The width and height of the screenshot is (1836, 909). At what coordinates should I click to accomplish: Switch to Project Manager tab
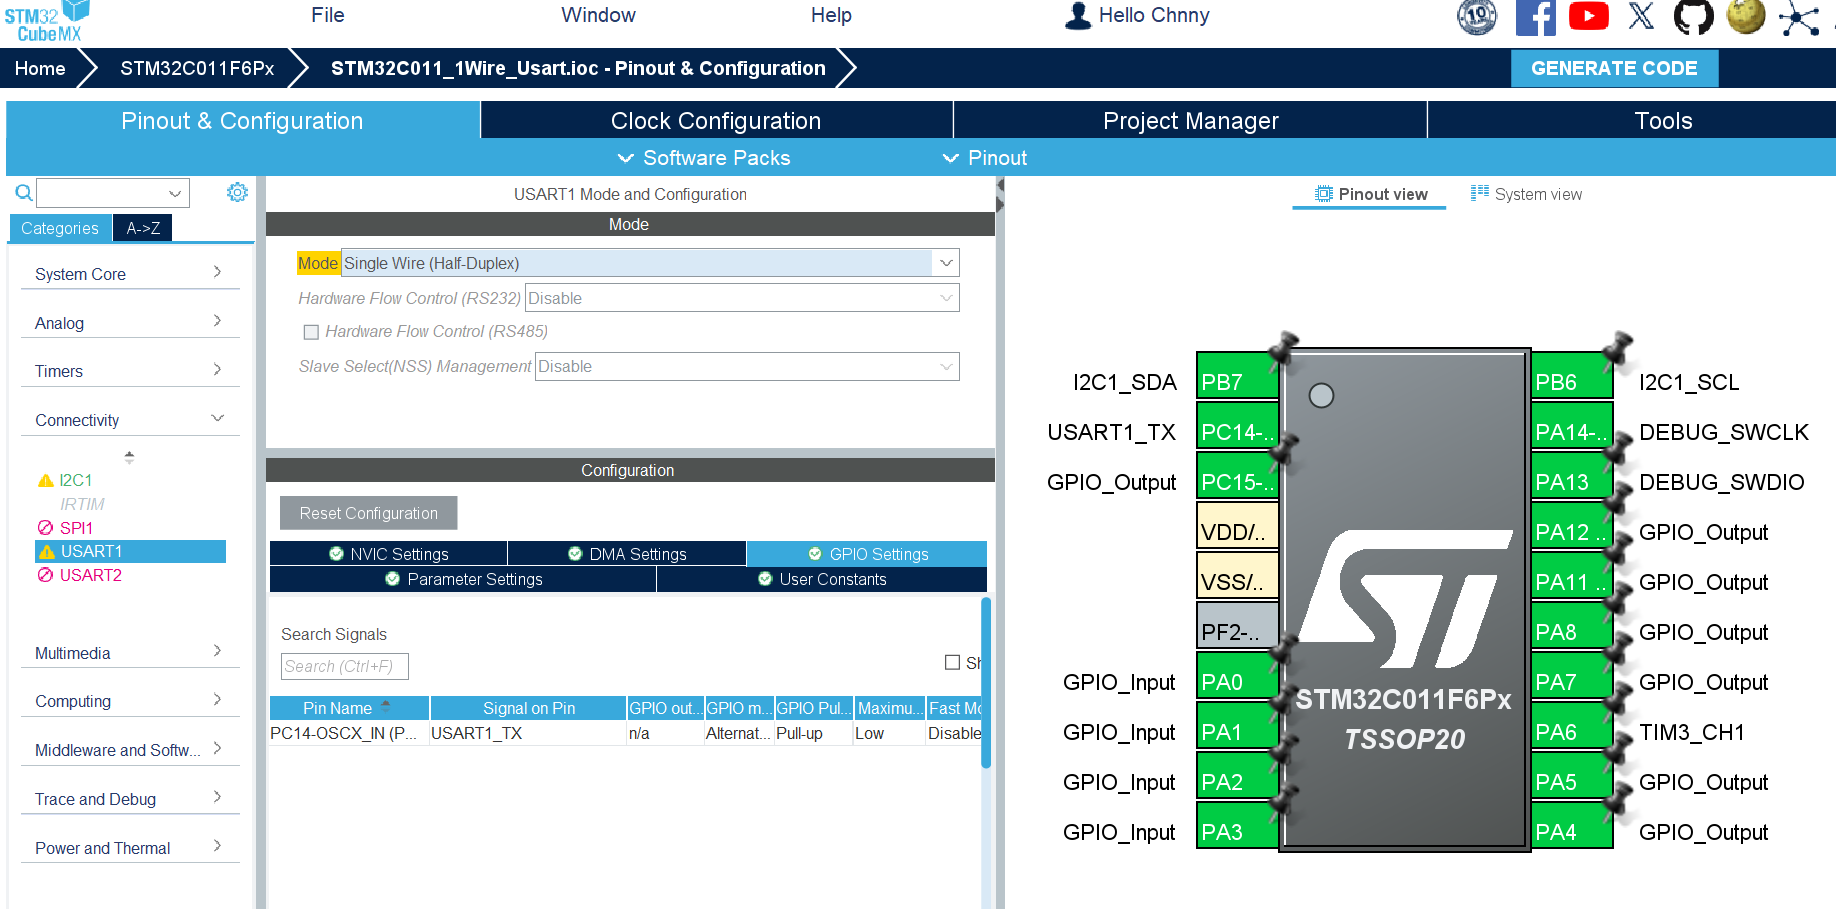point(1190,120)
